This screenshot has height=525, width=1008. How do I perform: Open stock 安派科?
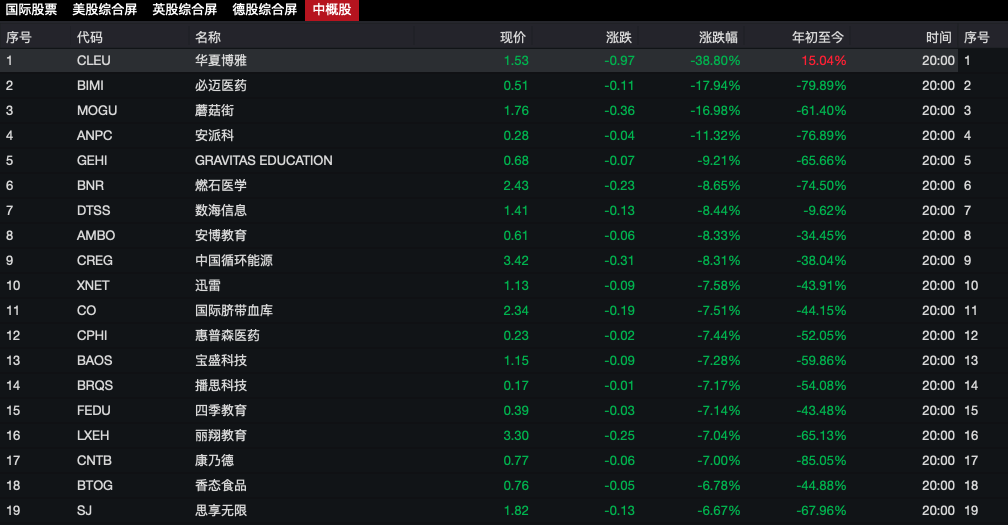pos(214,136)
